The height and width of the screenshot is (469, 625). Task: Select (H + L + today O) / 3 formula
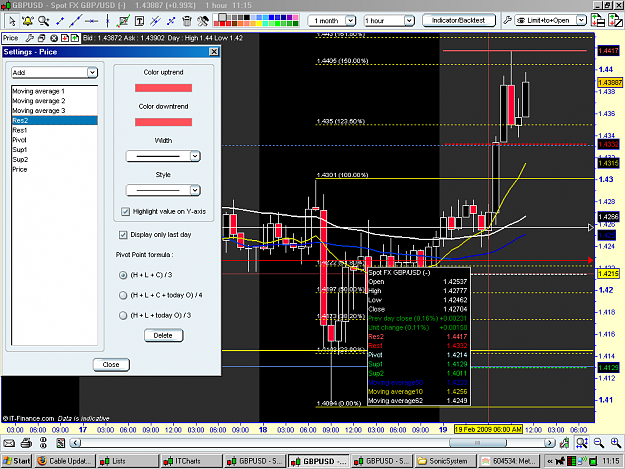click(123, 316)
